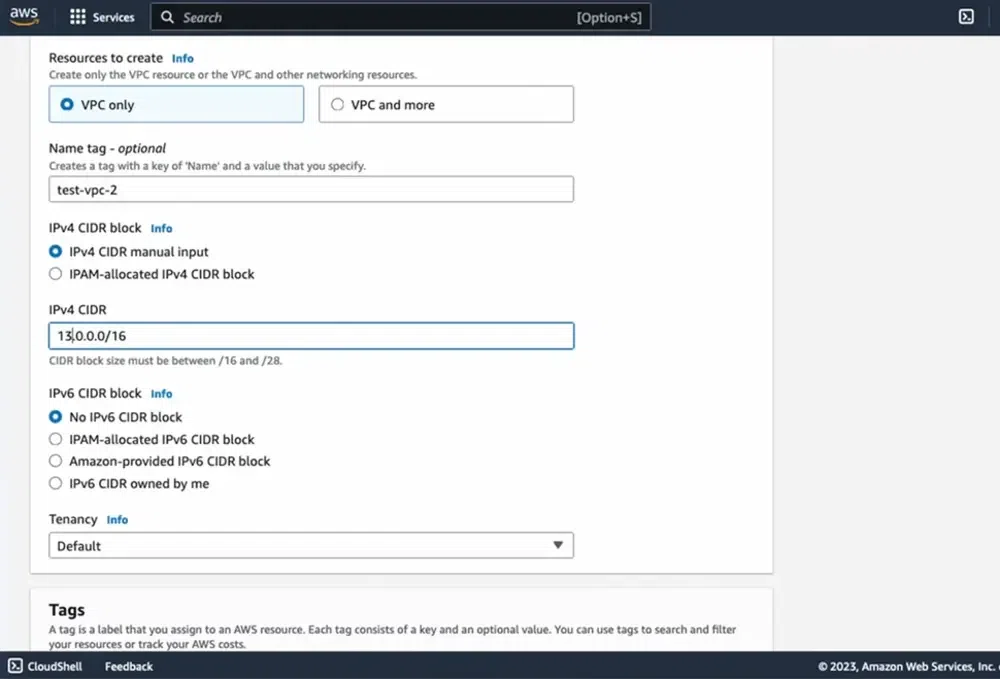Enable Amazon-provided IPv6 CIDR block
This screenshot has width=1000, height=679.
(55, 461)
